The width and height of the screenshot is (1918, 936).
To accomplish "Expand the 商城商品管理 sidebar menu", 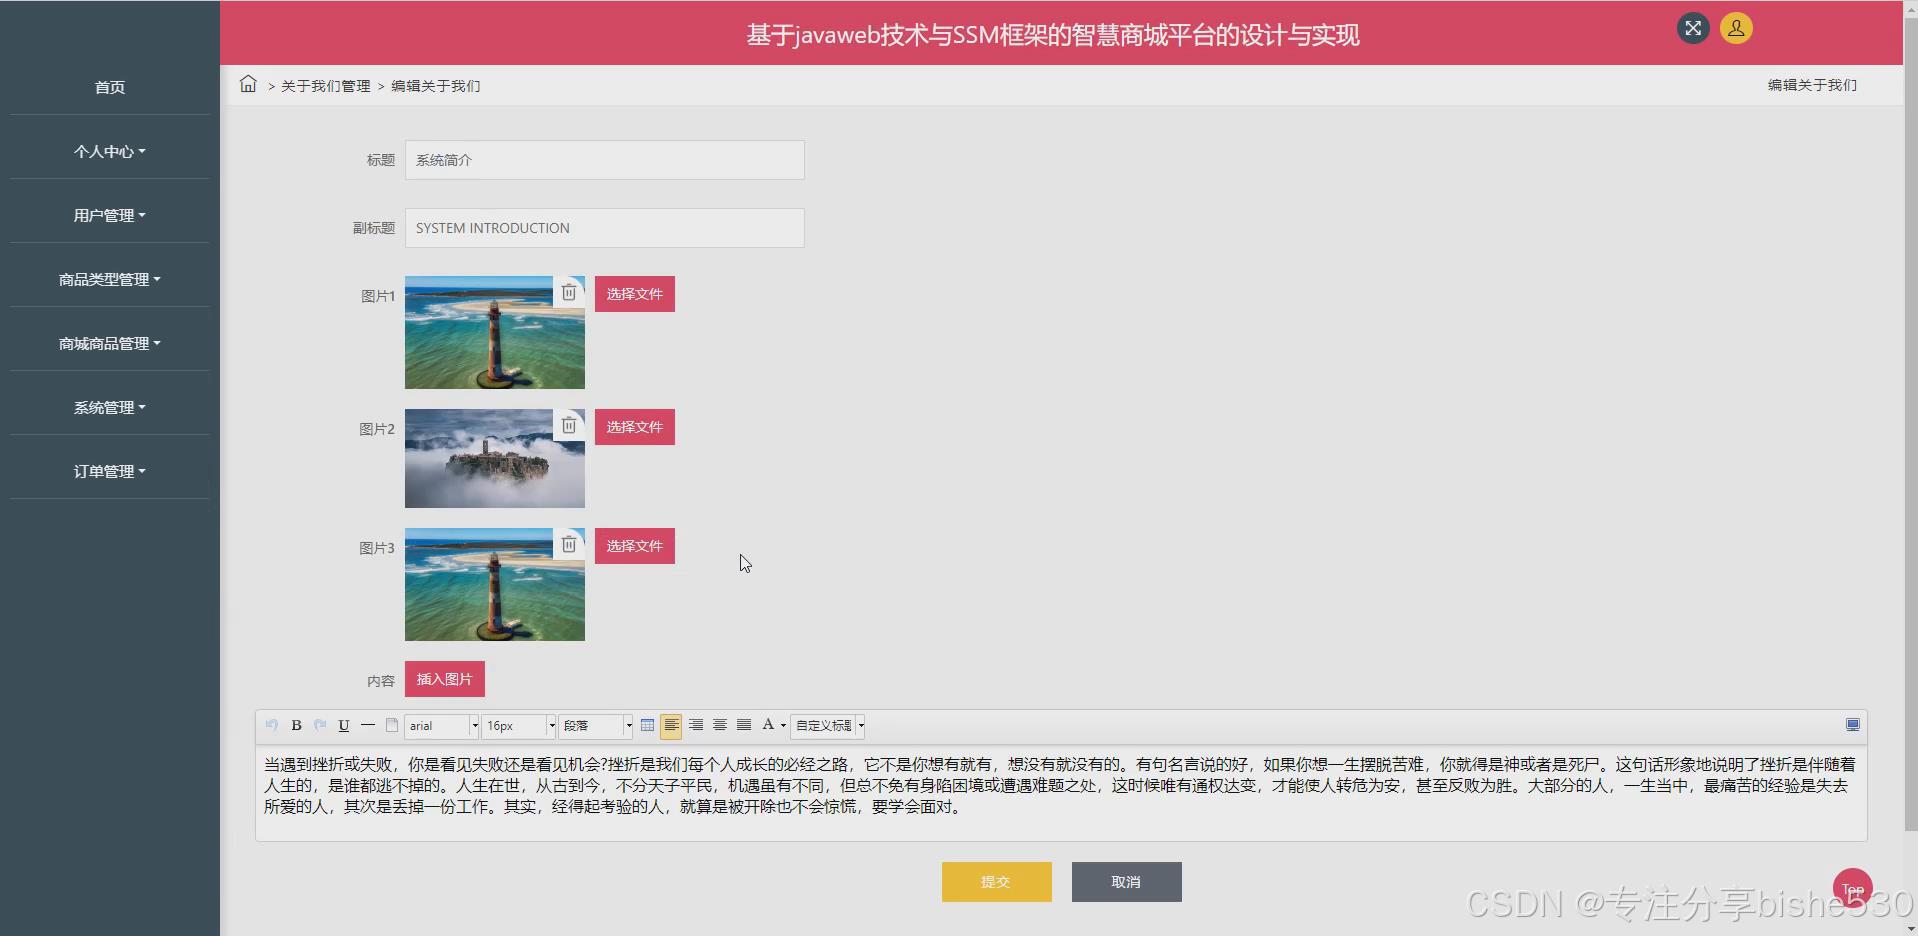I will pyautogui.click(x=110, y=343).
